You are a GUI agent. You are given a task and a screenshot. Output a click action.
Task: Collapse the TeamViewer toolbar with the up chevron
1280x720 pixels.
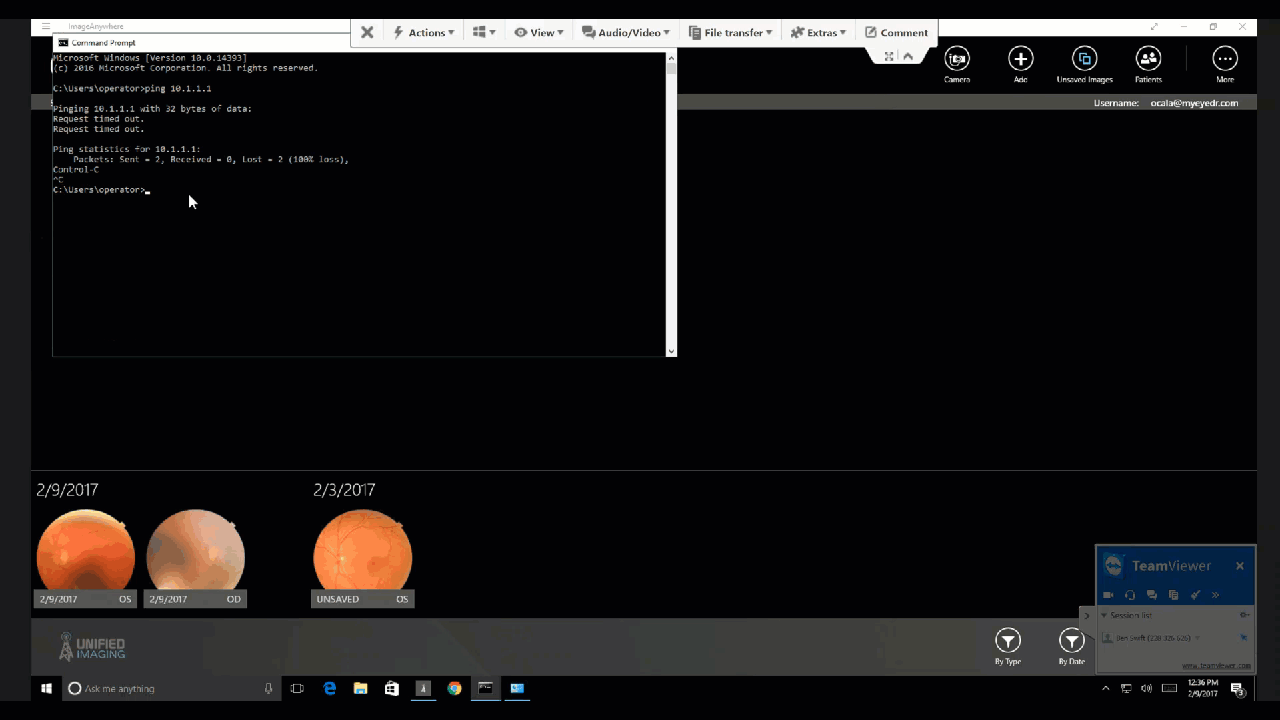[908, 56]
